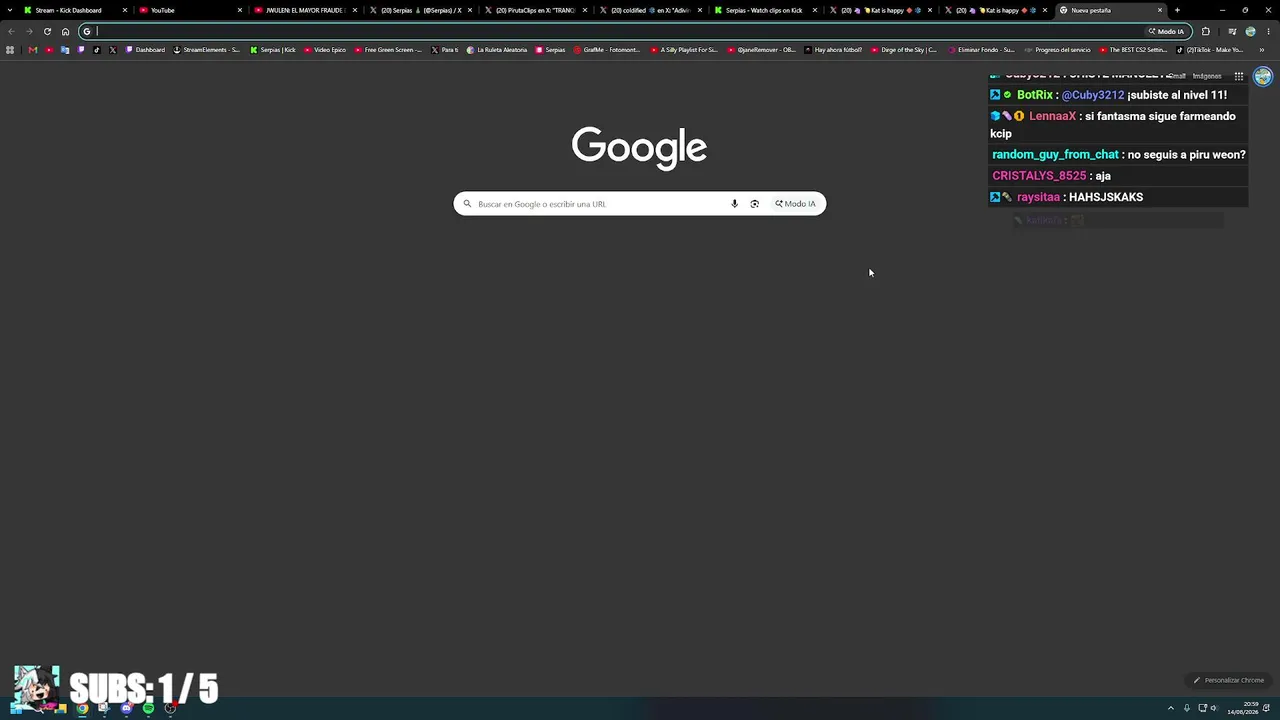Open the OBS icon in the taskbar
The width and height of the screenshot is (1280, 720).
click(170, 708)
